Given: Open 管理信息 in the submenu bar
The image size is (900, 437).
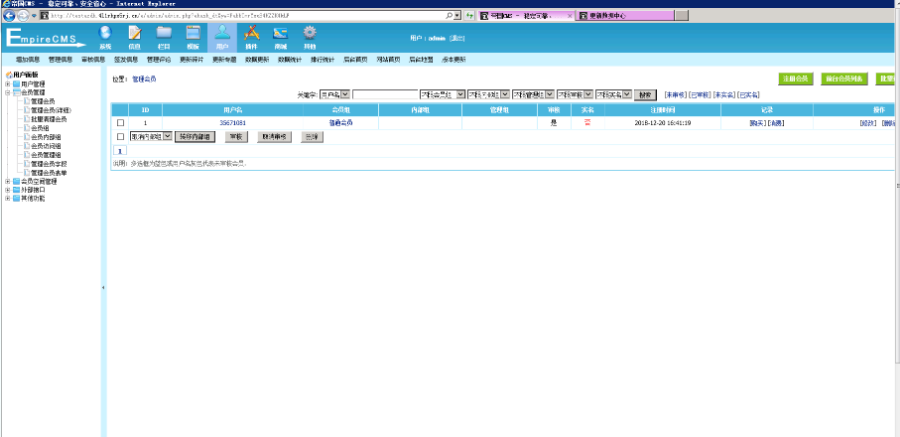Looking at the screenshot, I should click(x=60, y=59).
